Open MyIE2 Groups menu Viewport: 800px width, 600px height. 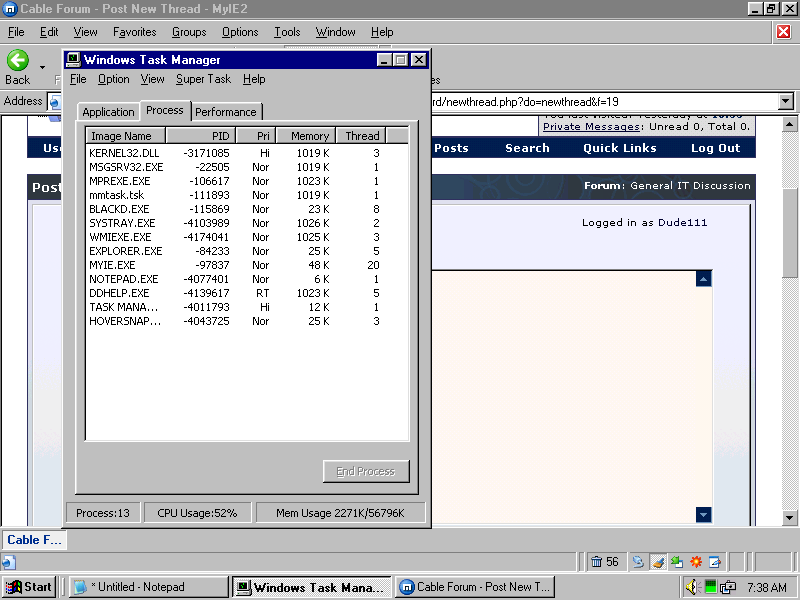coord(189,32)
